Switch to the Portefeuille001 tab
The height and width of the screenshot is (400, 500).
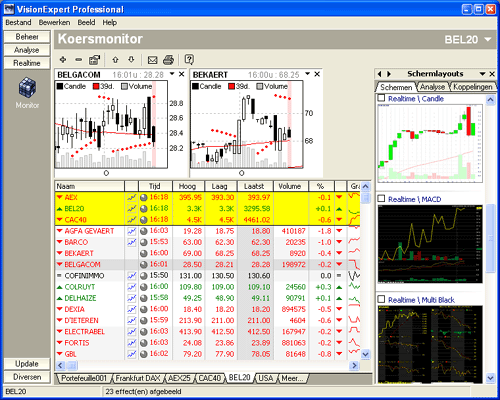pyautogui.click(x=84, y=378)
